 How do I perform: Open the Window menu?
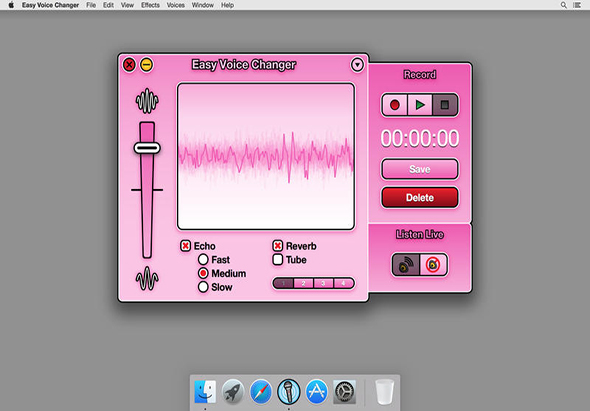[202, 5]
